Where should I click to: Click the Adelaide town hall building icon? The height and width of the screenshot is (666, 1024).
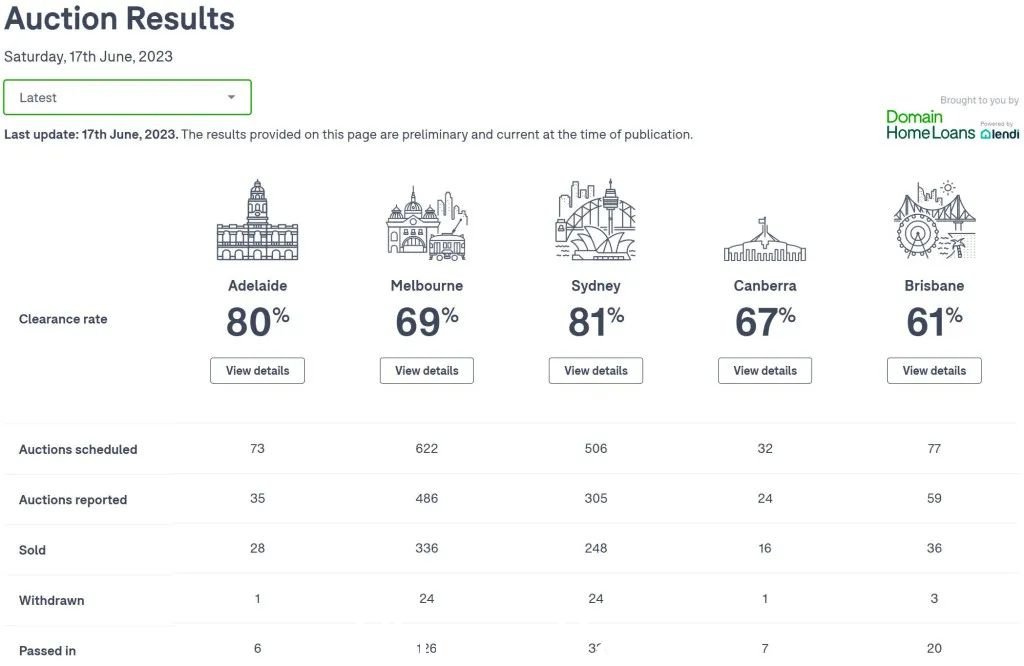pos(257,220)
